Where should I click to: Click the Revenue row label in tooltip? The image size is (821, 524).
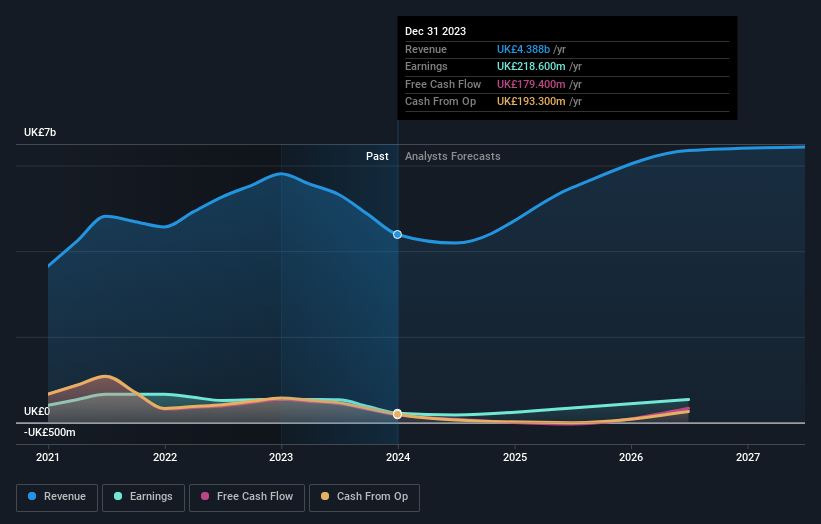tap(426, 49)
